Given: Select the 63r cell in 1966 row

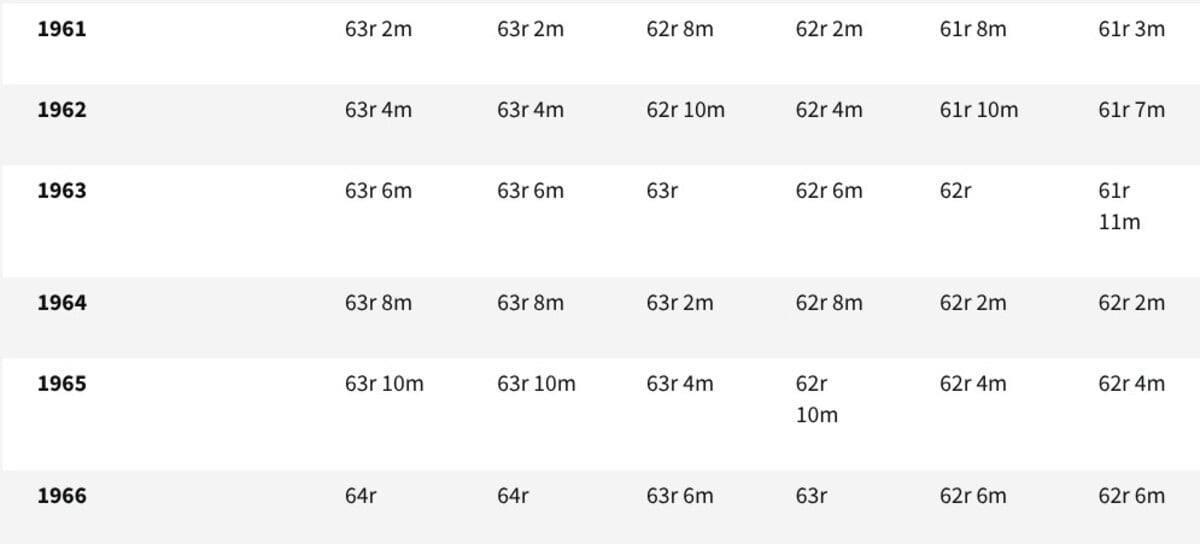Looking at the screenshot, I should [x=811, y=496].
